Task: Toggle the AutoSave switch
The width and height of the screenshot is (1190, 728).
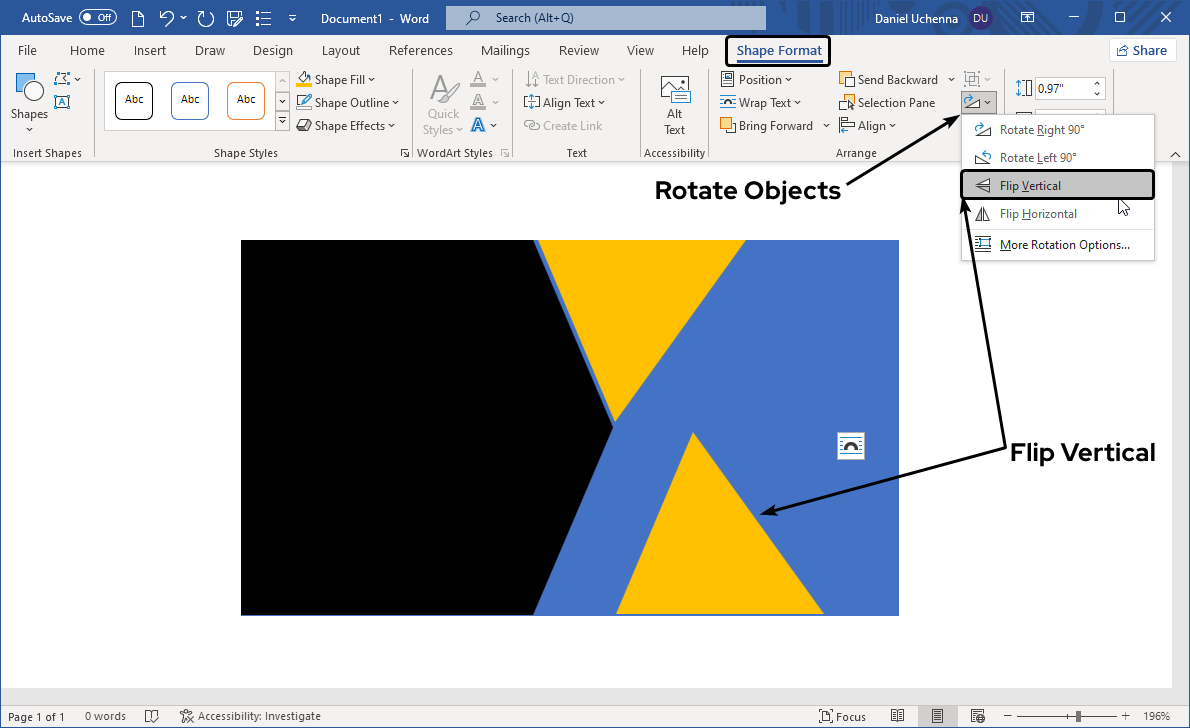Action: pyautogui.click(x=97, y=18)
